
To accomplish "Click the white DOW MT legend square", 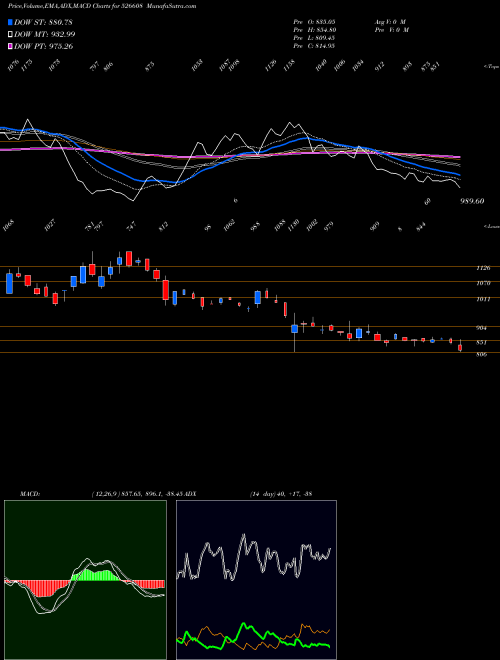I will point(10,34).
